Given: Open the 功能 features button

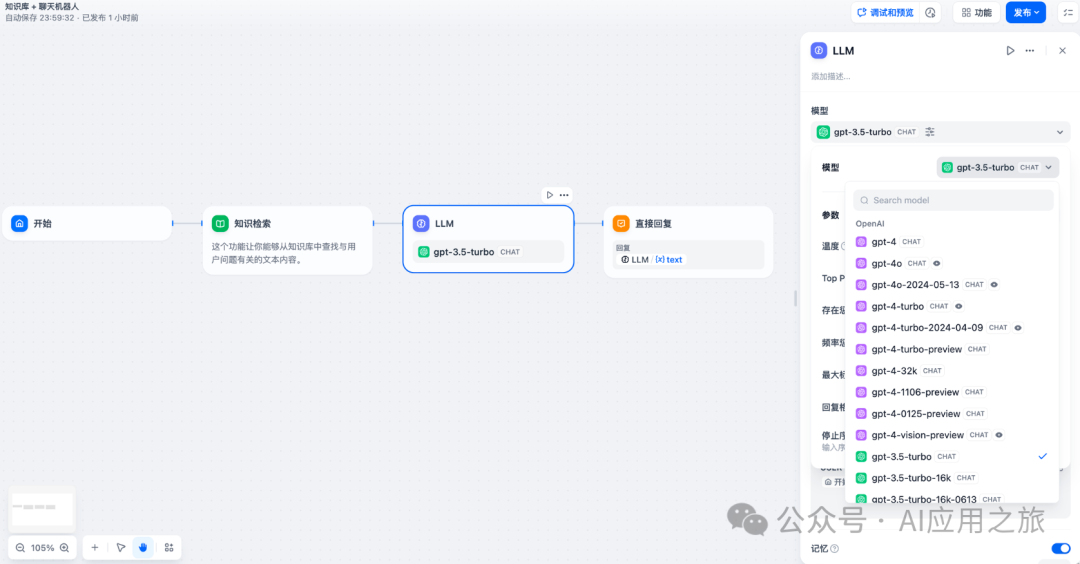Looking at the screenshot, I should pos(977,12).
